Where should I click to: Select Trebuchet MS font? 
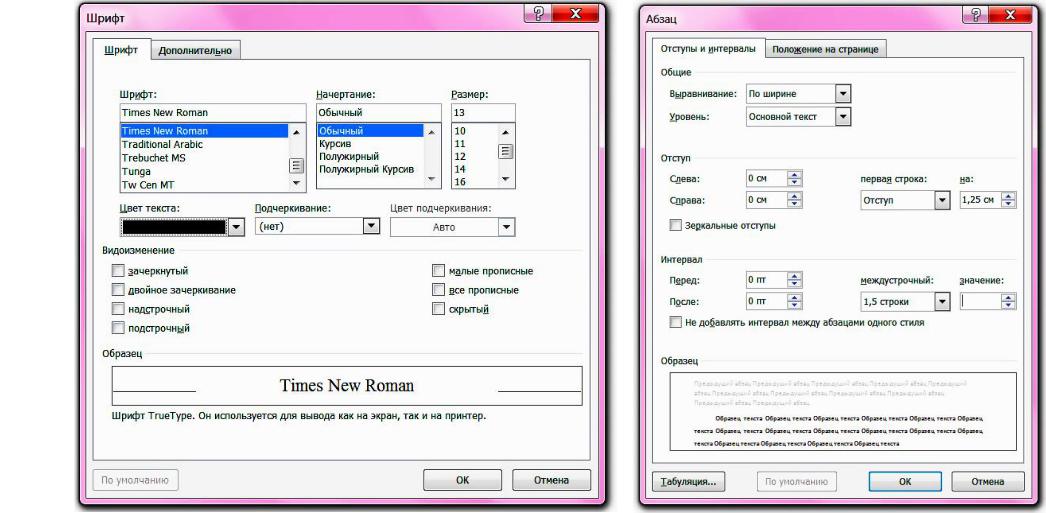pyautogui.click(x=204, y=158)
